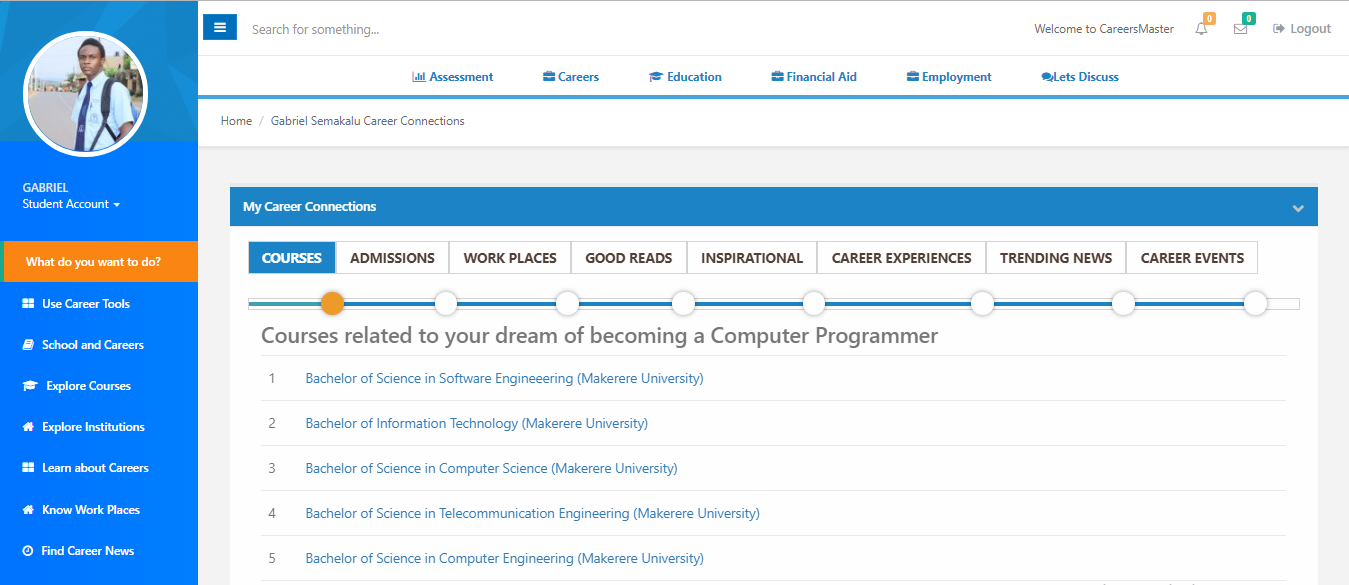Open the Employment menu

point(949,77)
